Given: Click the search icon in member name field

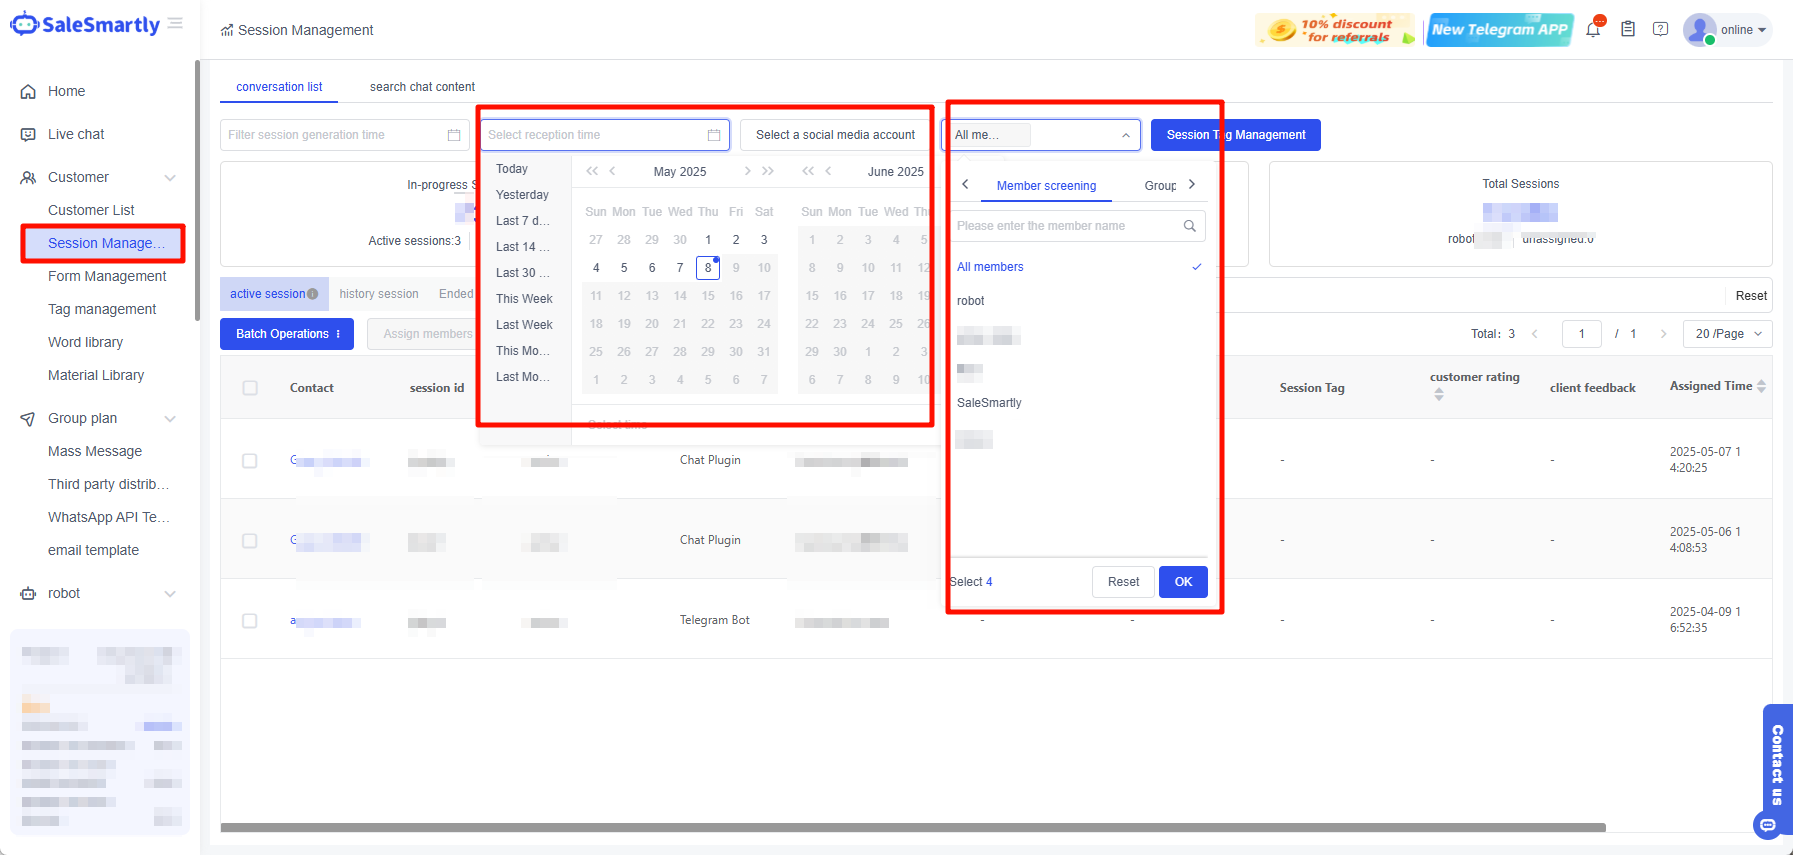Looking at the screenshot, I should click(x=1189, y=226).
